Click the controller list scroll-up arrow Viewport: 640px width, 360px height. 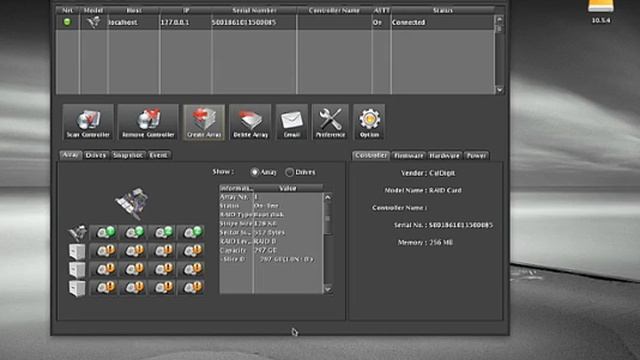(500, 19)
